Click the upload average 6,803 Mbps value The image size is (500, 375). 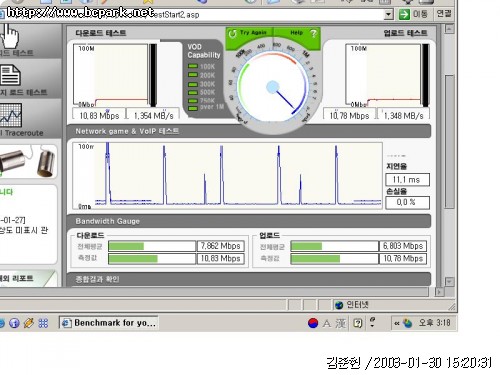point(403,246)
